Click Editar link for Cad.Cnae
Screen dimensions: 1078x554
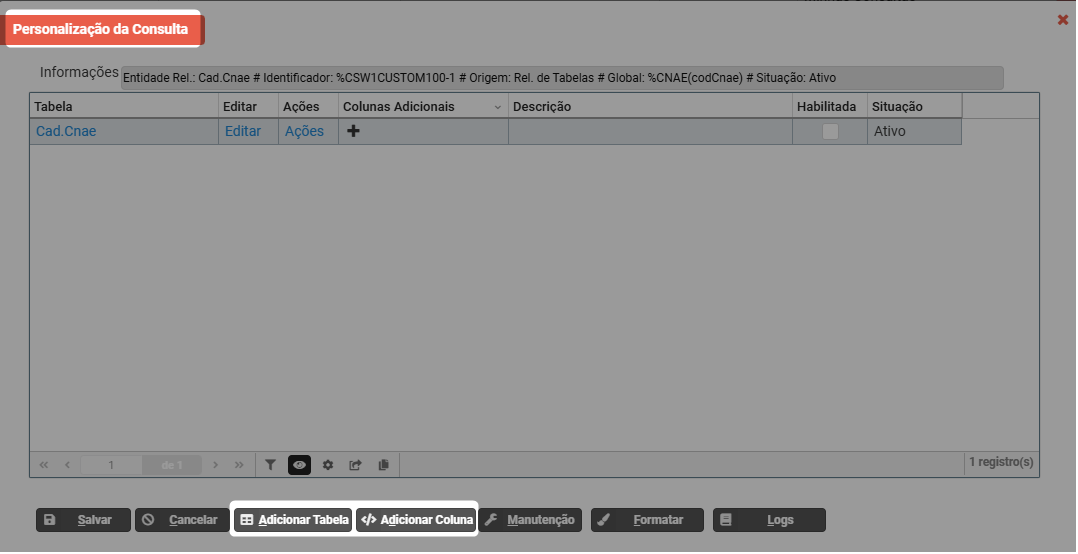(242, 131)
